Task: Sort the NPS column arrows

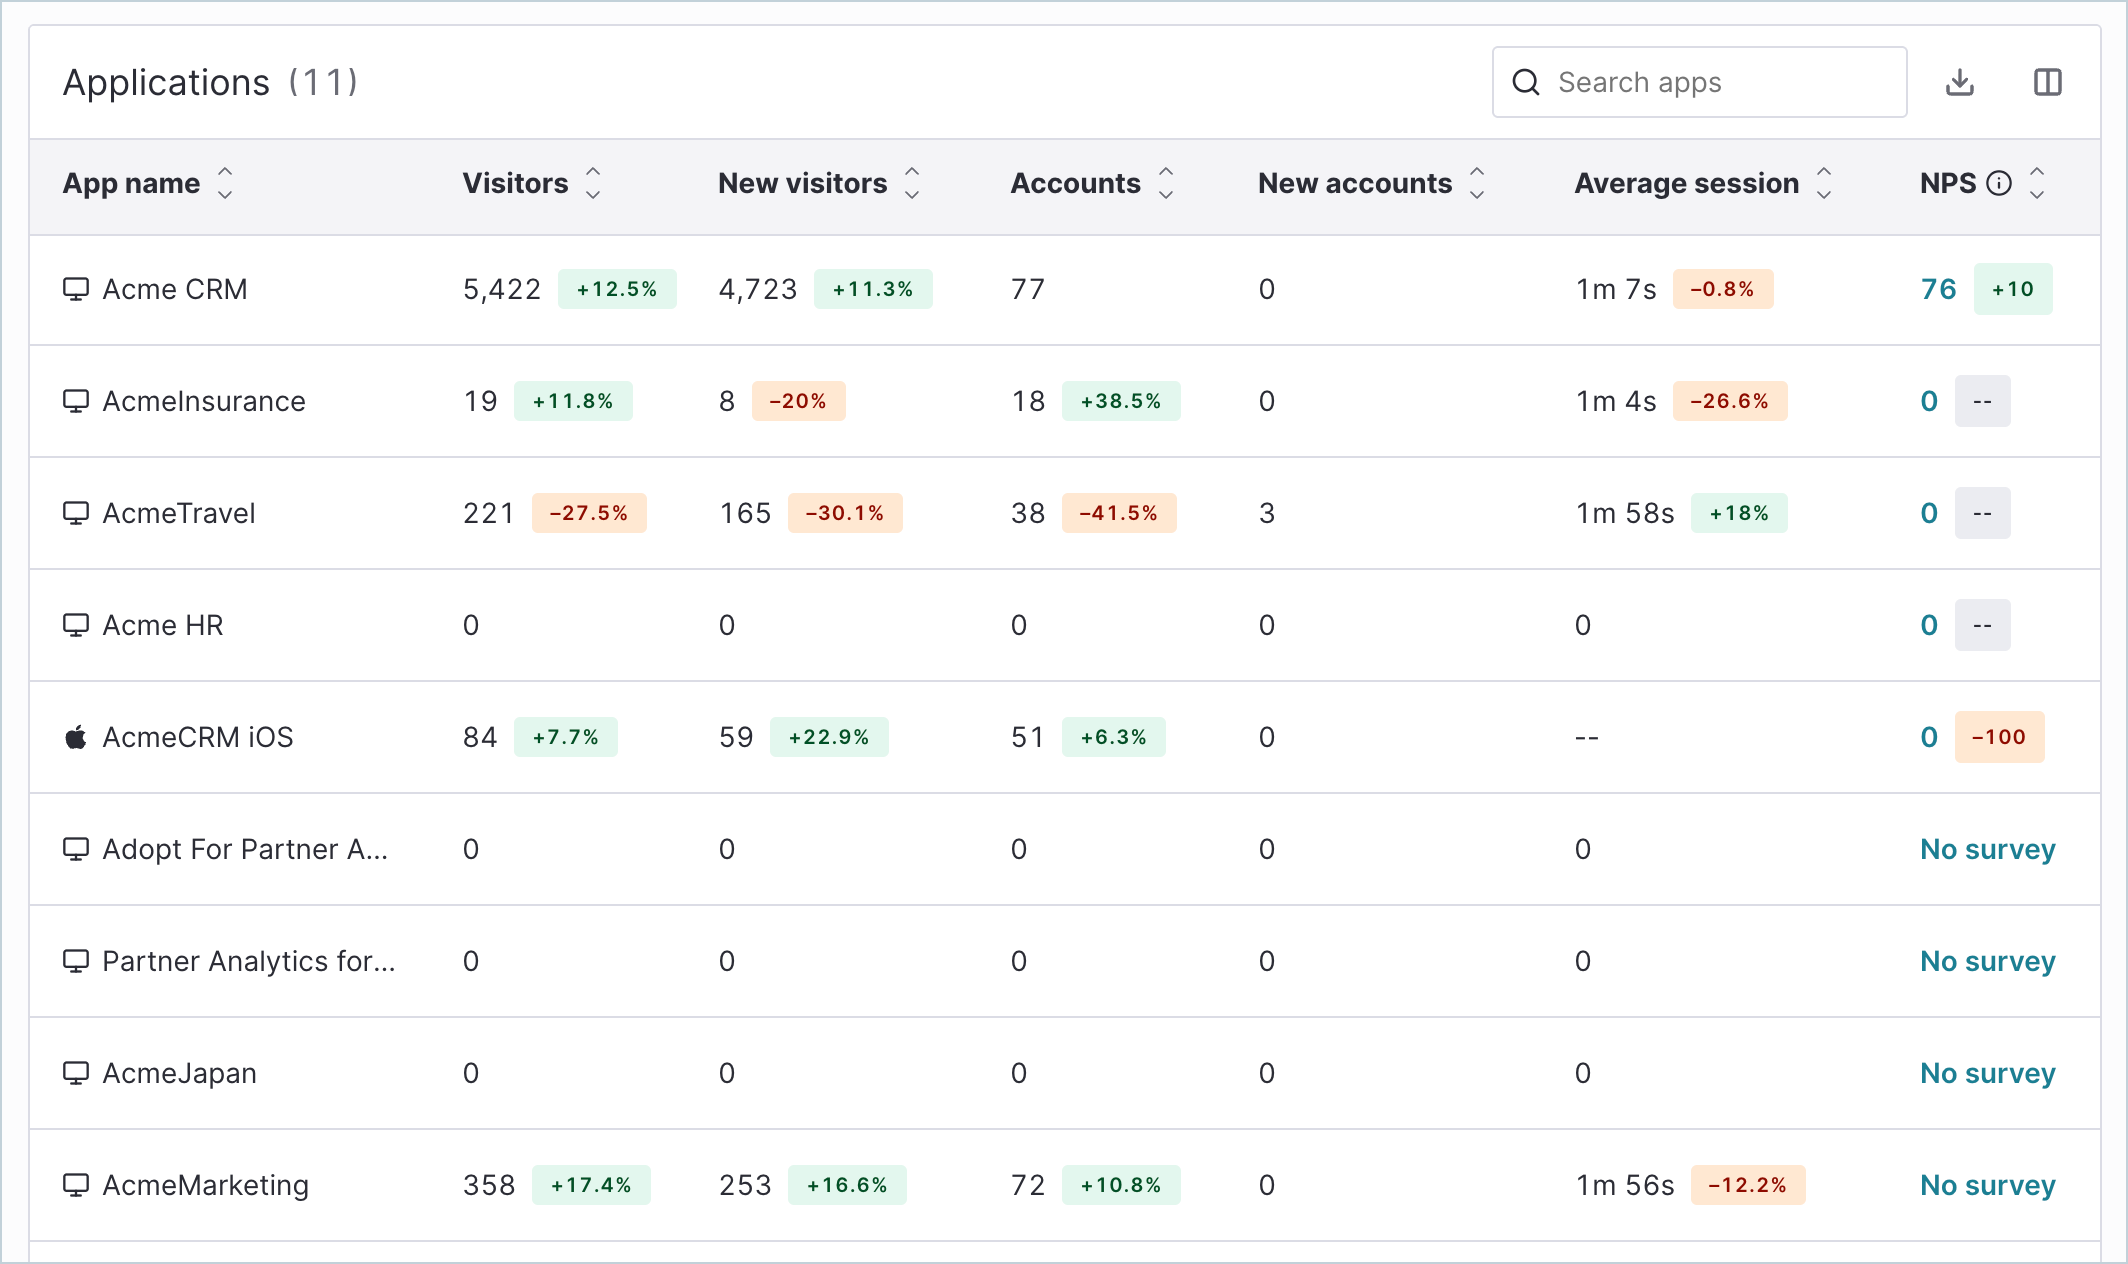Action: tap(2037, 183)
